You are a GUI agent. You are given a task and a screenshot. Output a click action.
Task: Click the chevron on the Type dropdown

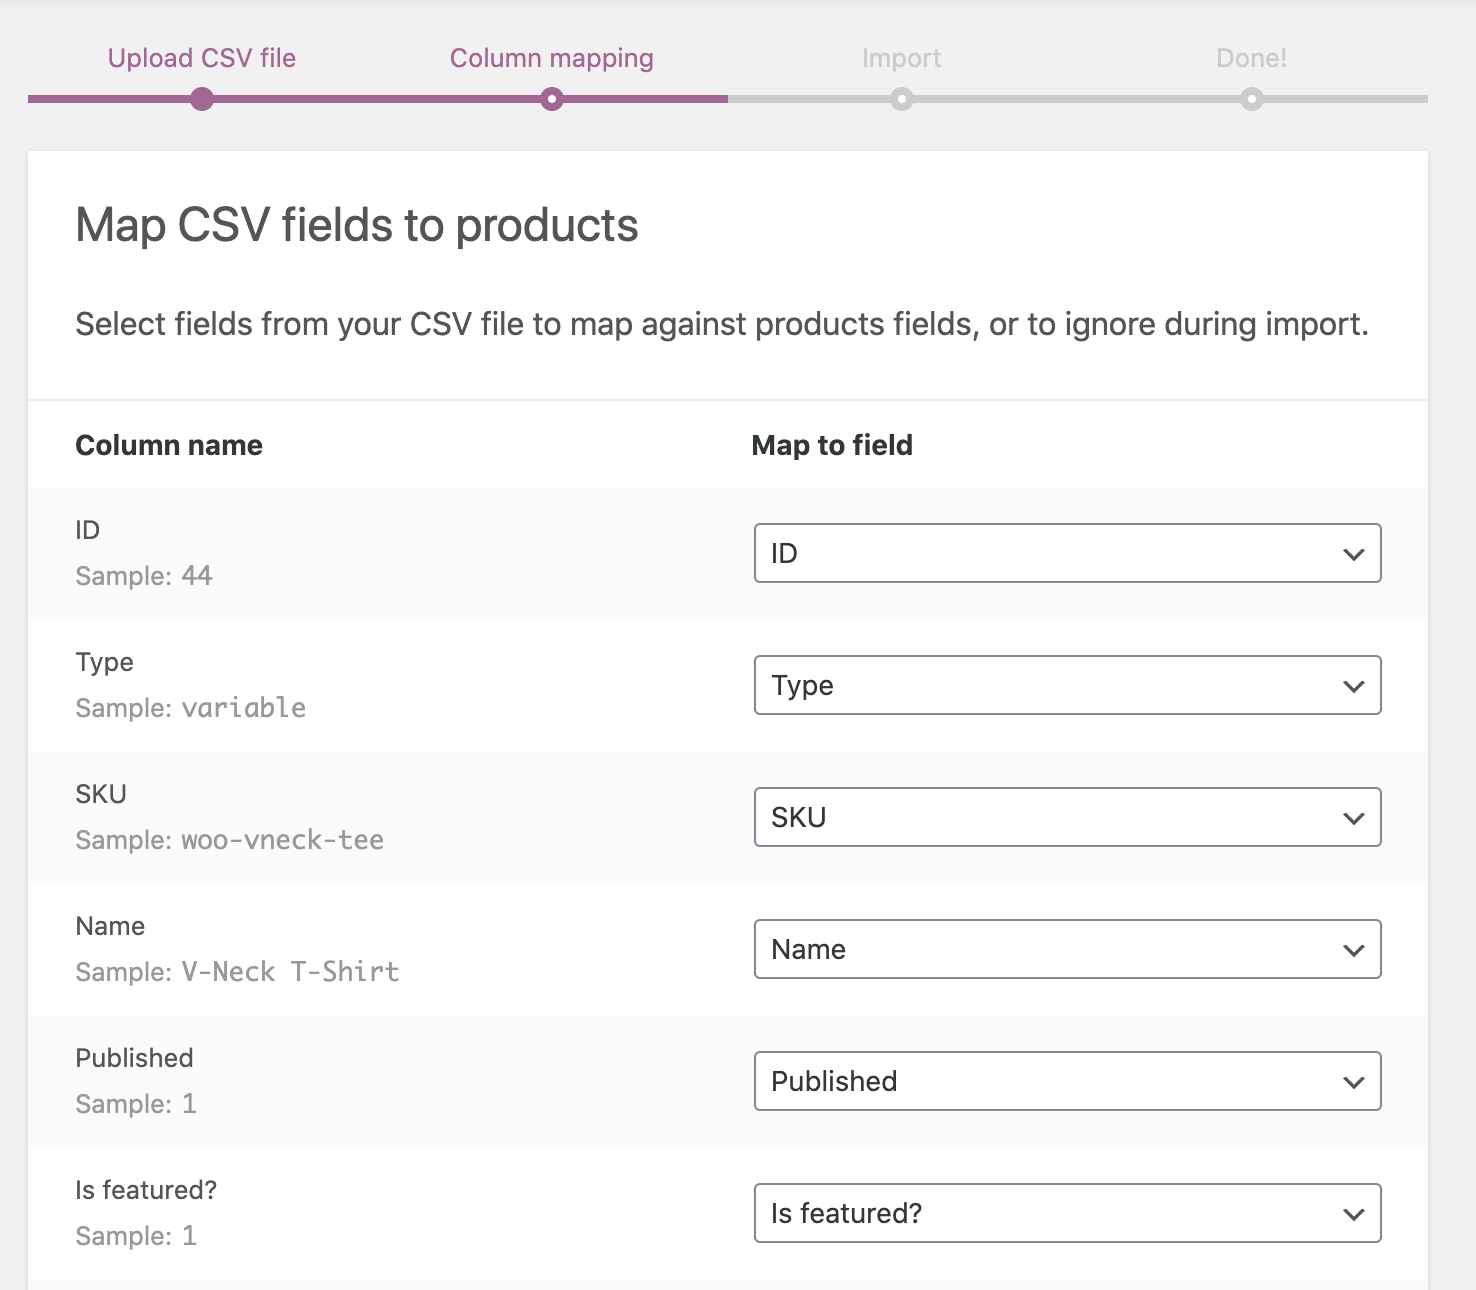(x=1354, y=685)
